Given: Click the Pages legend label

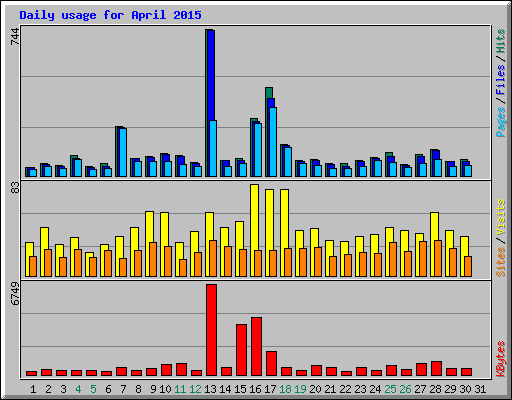Looking at the screenshot, I should pos(501,122).
